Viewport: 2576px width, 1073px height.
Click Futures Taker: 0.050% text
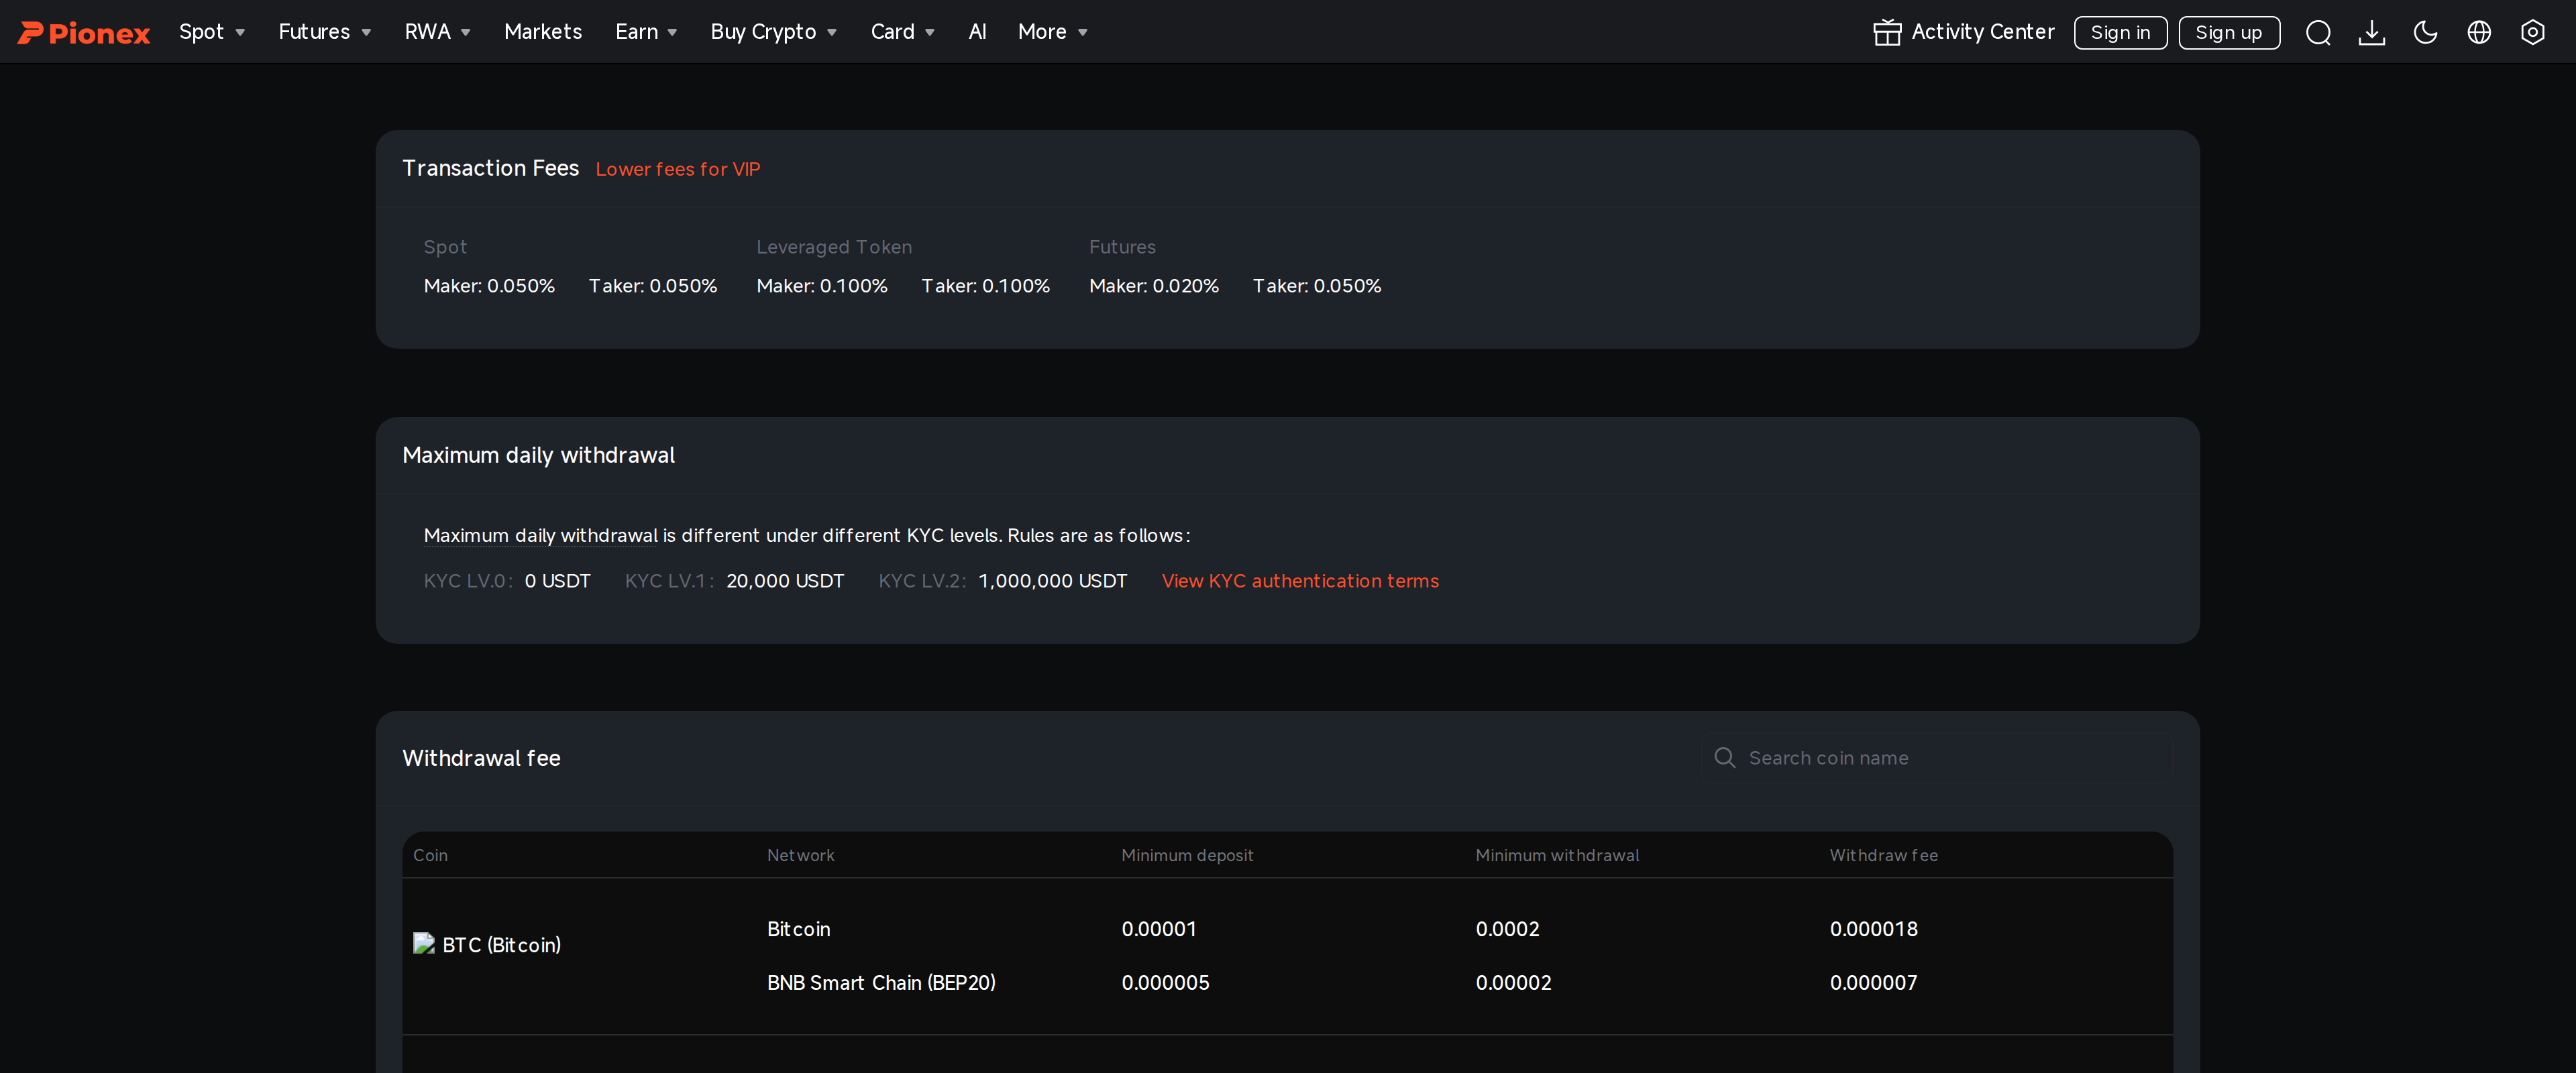point(1316,286)
